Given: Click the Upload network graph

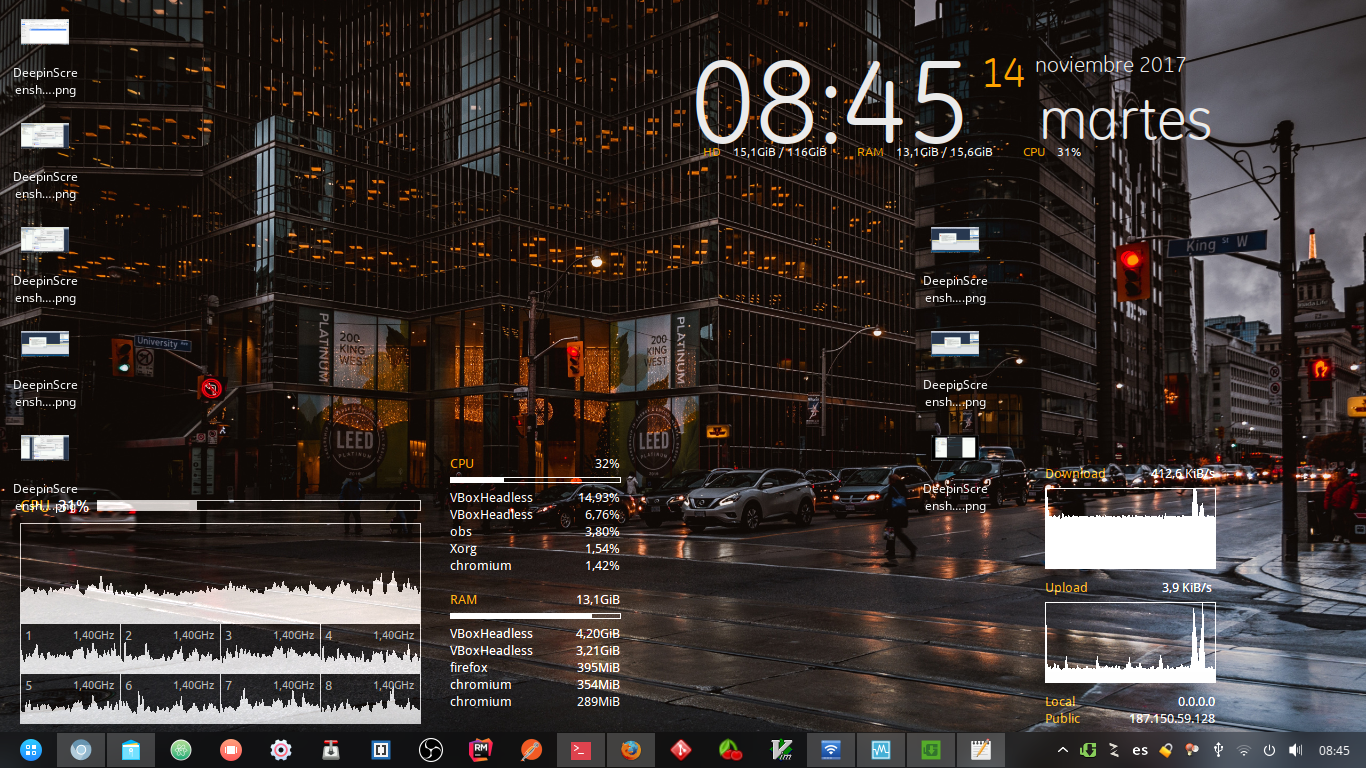Looking at the screenshot, I should pos(1130,642).
